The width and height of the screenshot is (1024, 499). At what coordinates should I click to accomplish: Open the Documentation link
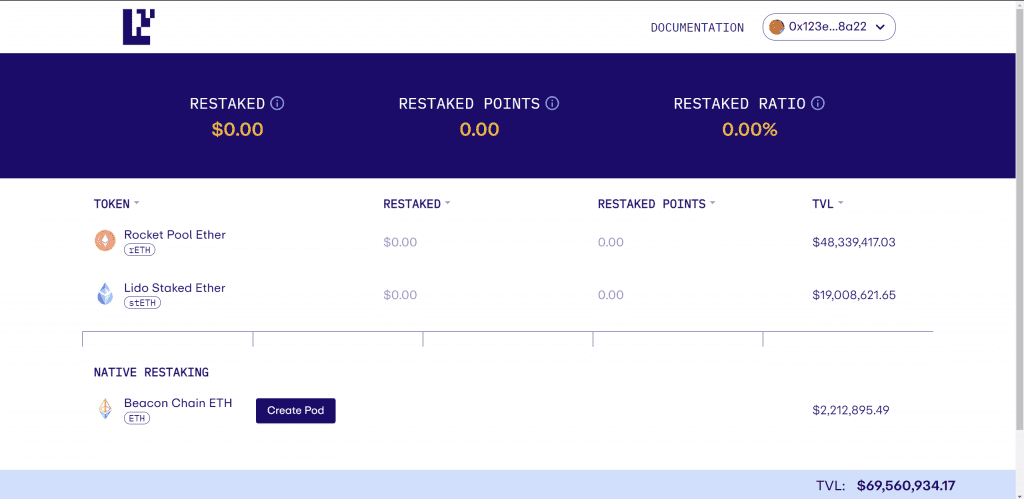[697, 27]
